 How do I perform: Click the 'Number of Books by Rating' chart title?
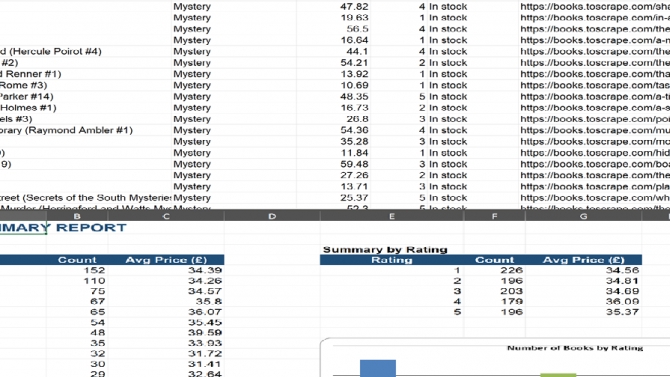pyautogui.click(x=575, y=348)
